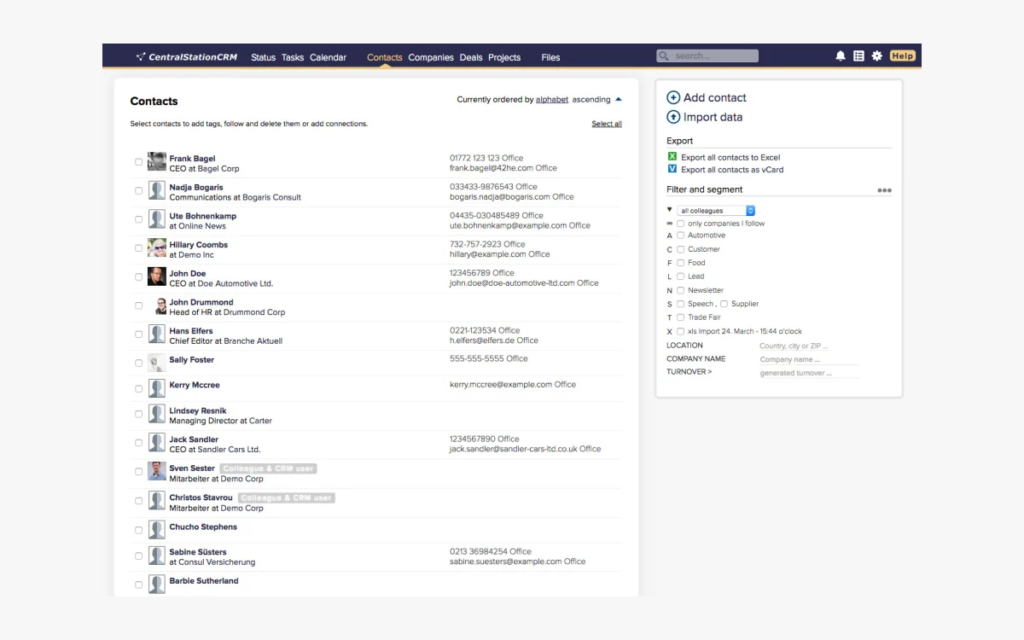The height and width of the screenshot is (640, 1024).
Task: Open the Tasks menu item
Action: click(293, 57)
